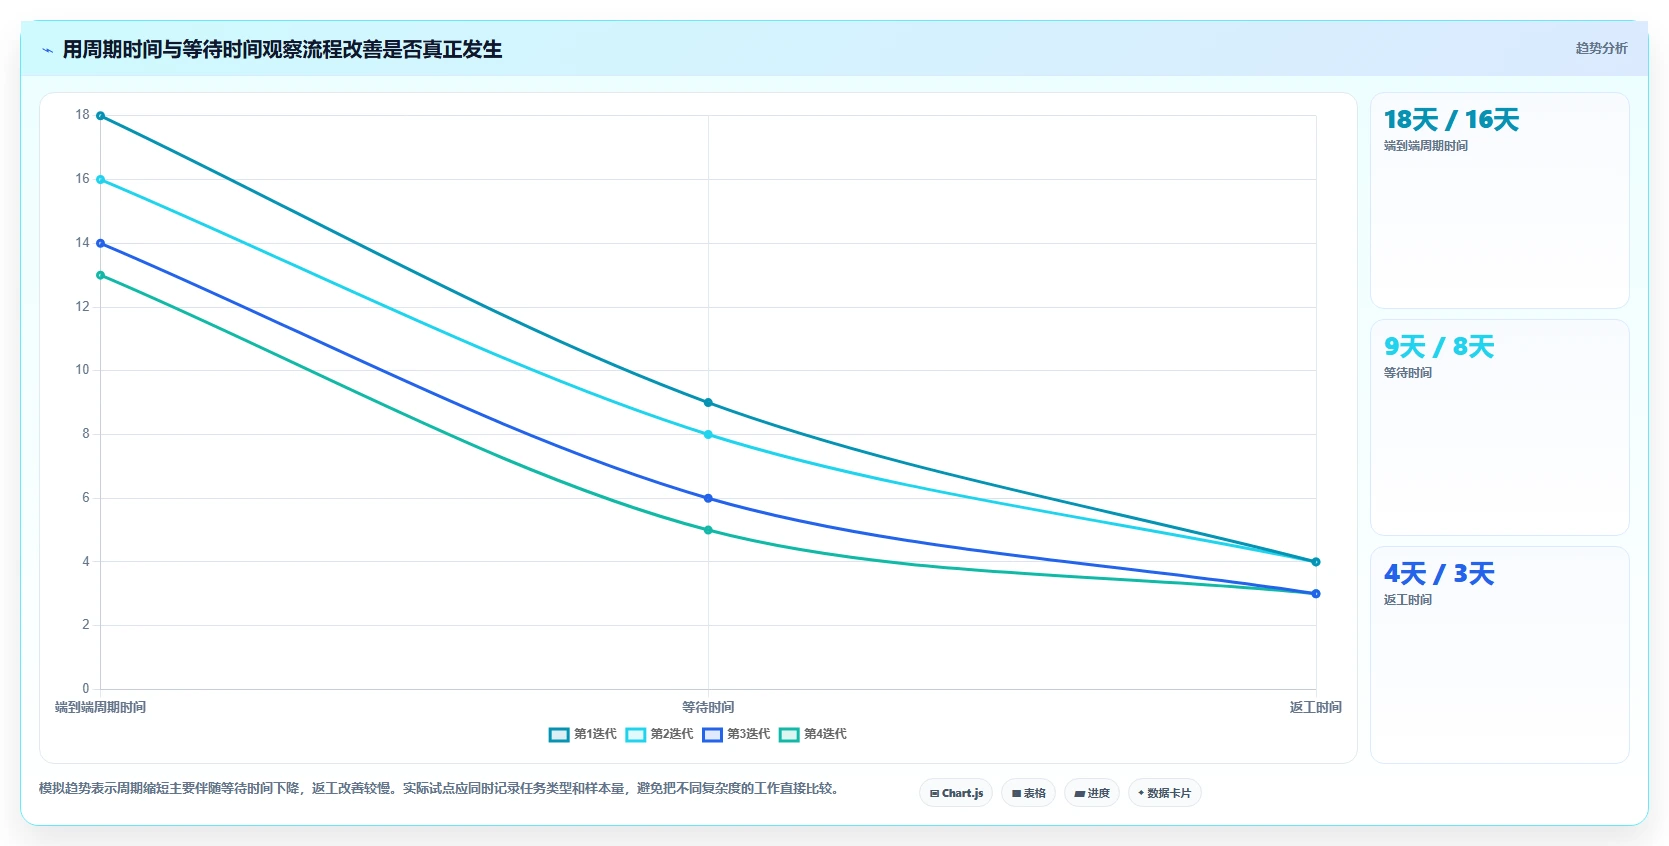Click the footnote text starting 模拟趋势表示
This screenshot has height=846, width=1669.
tap(441, 788)
